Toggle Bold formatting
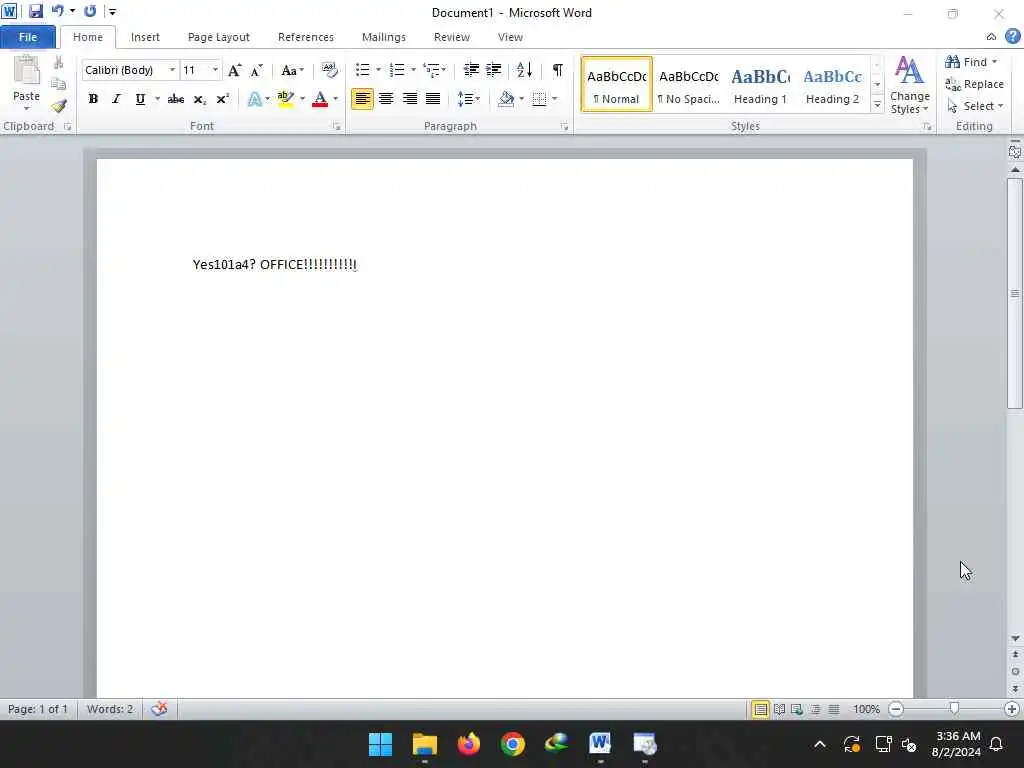This screenshot has width=1024, height=768. (x=93, y=99)
